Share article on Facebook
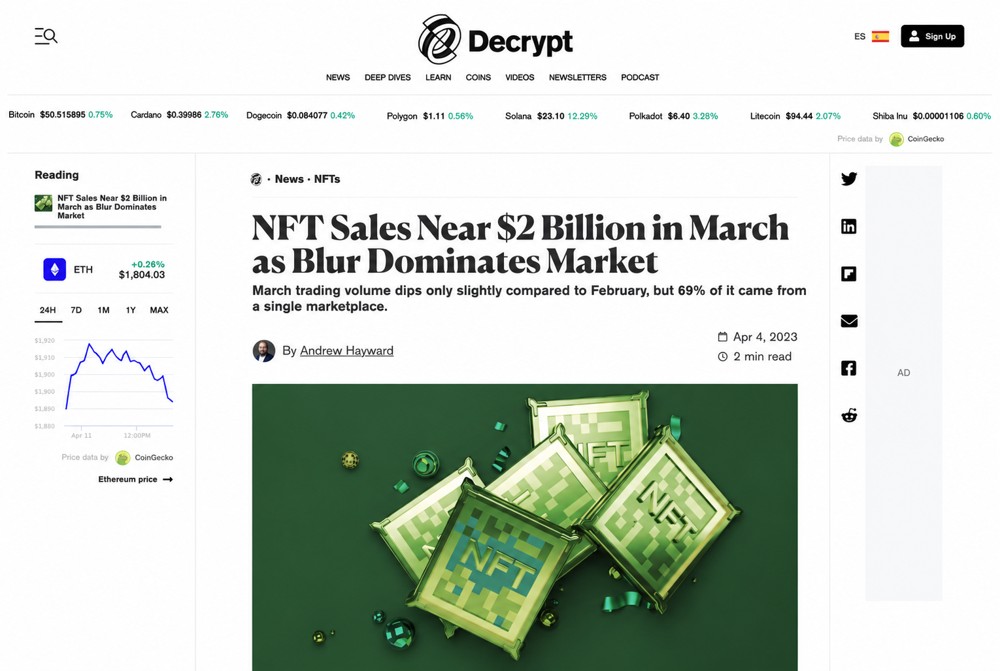The image size is (1000, 671). point(849,368)
